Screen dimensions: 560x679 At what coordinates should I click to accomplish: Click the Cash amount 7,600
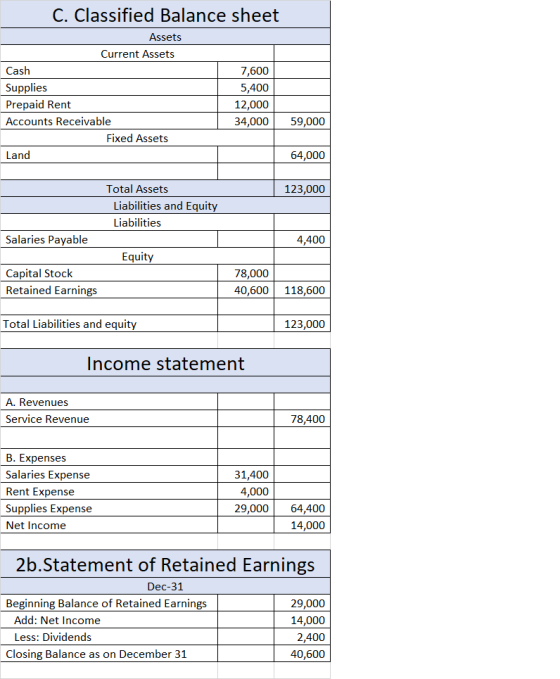246,71
